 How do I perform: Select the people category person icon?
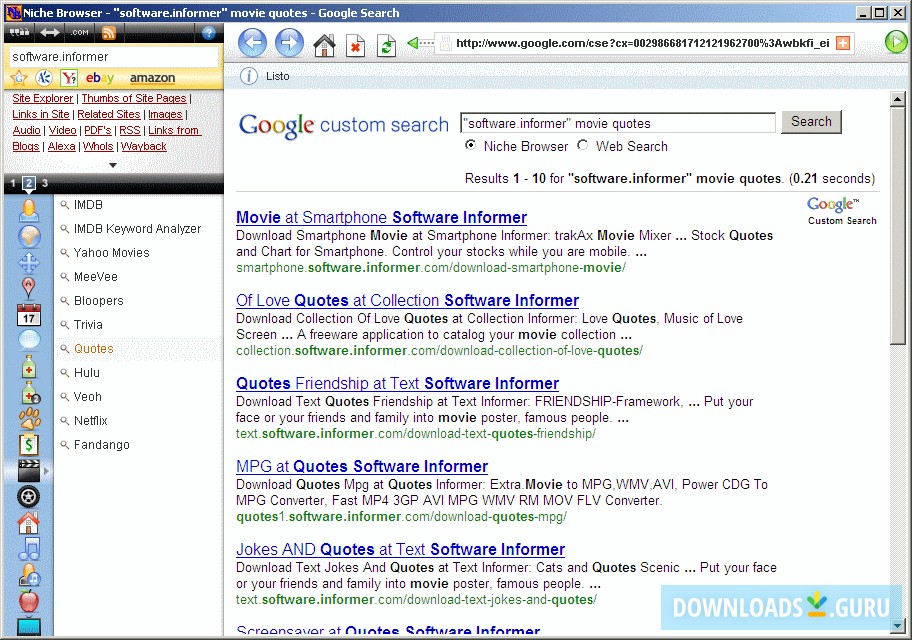pos(28,210)
